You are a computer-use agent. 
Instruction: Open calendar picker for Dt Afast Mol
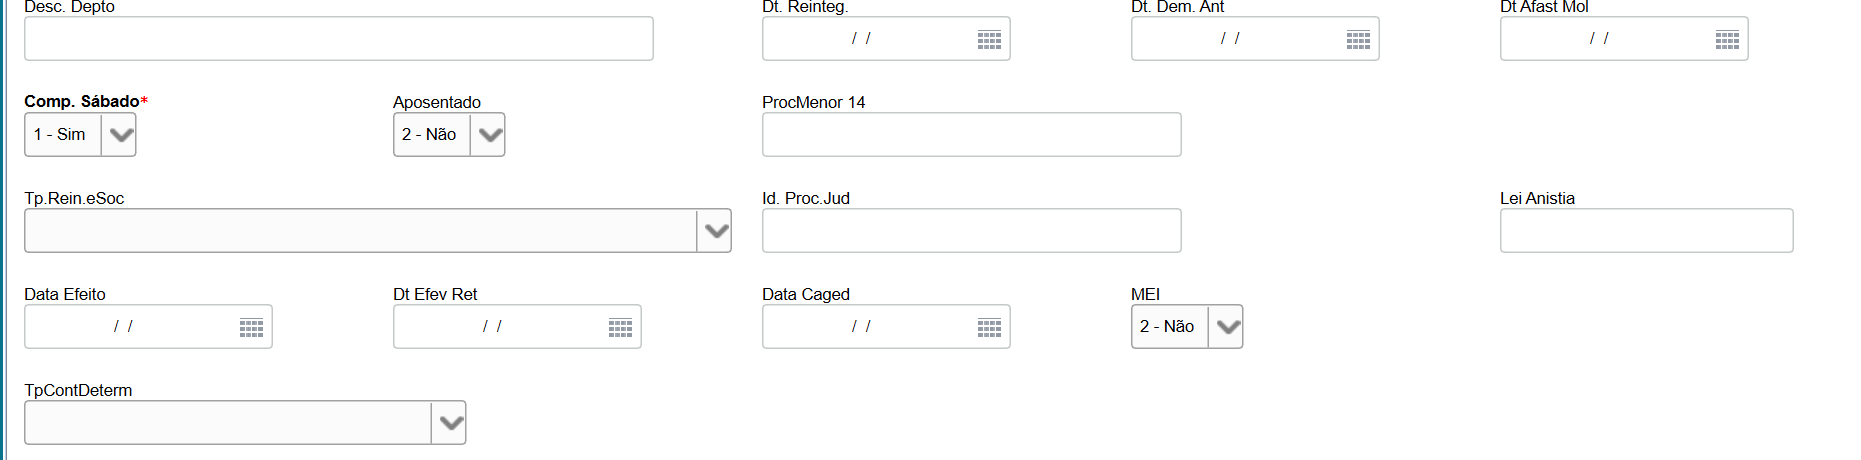click(x=1727, y=40)
